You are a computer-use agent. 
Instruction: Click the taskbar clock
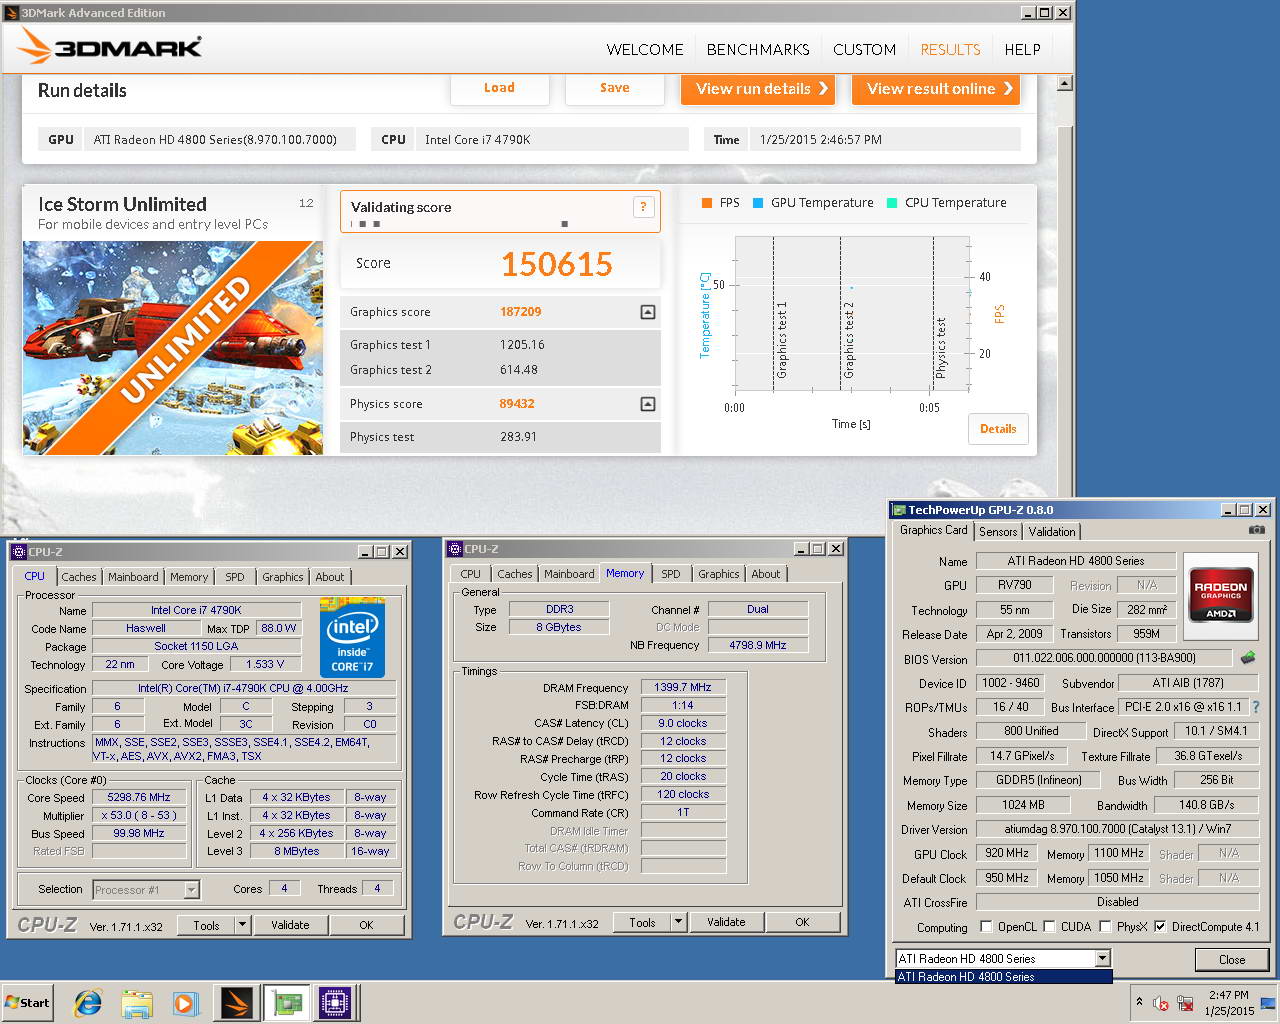(1229, 1003)
